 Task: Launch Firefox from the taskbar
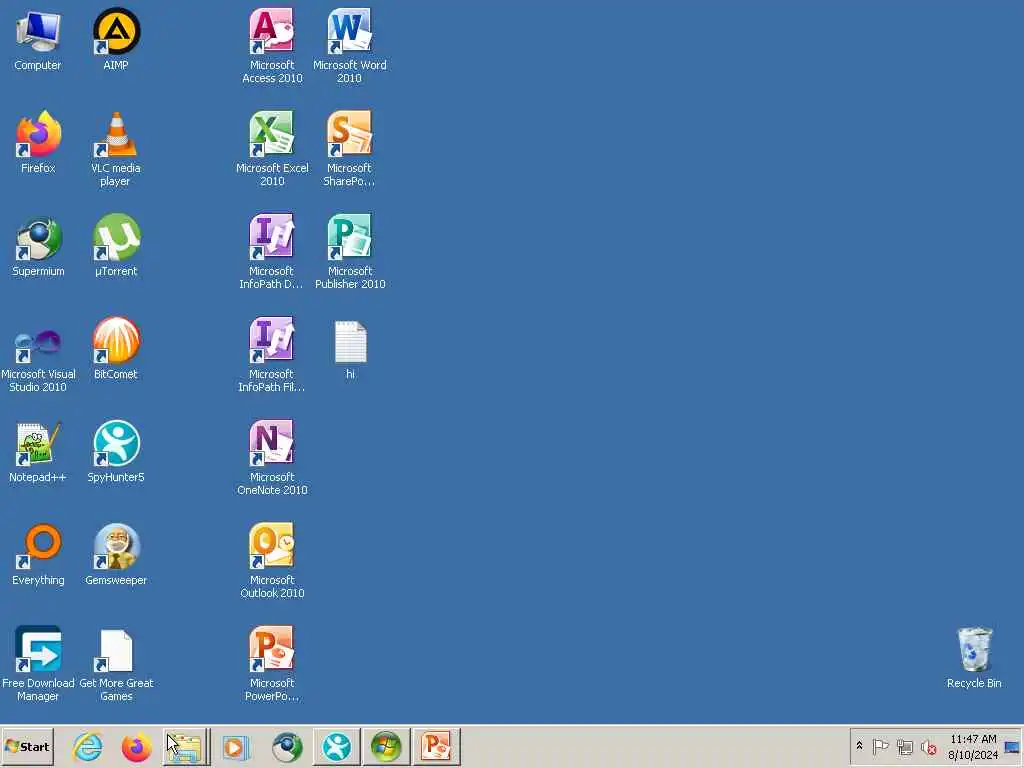pos(136,746)
